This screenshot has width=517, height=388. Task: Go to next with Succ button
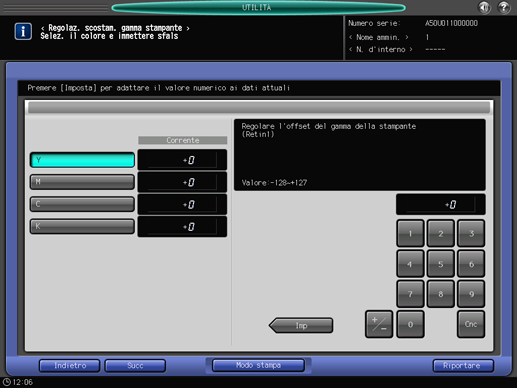(135, 366)
